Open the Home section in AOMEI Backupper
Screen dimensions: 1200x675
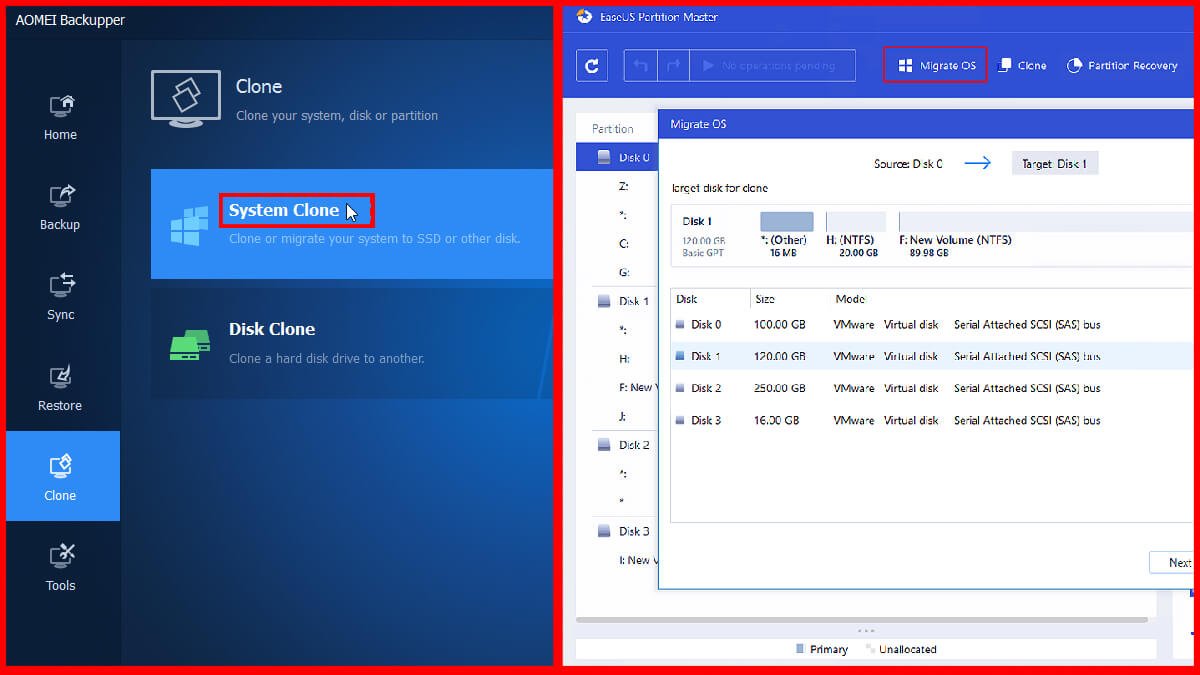(59, 117)
